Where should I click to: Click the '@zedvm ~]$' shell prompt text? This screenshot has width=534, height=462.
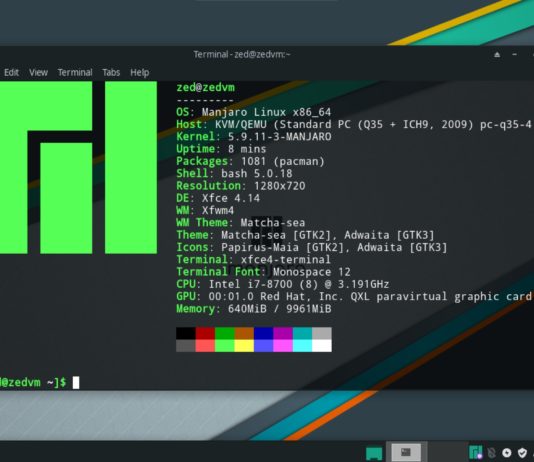(x=33, y=383)
